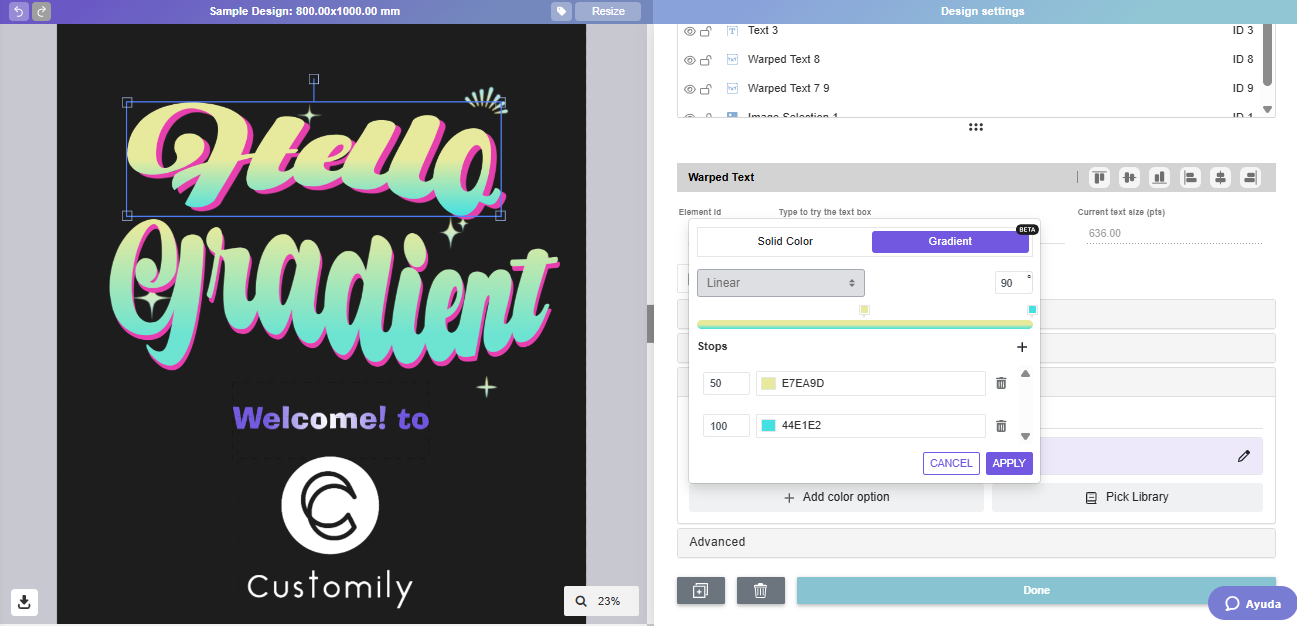Align the element to the right
This screenshot has width=1297, height=626.
(1250, 178)
